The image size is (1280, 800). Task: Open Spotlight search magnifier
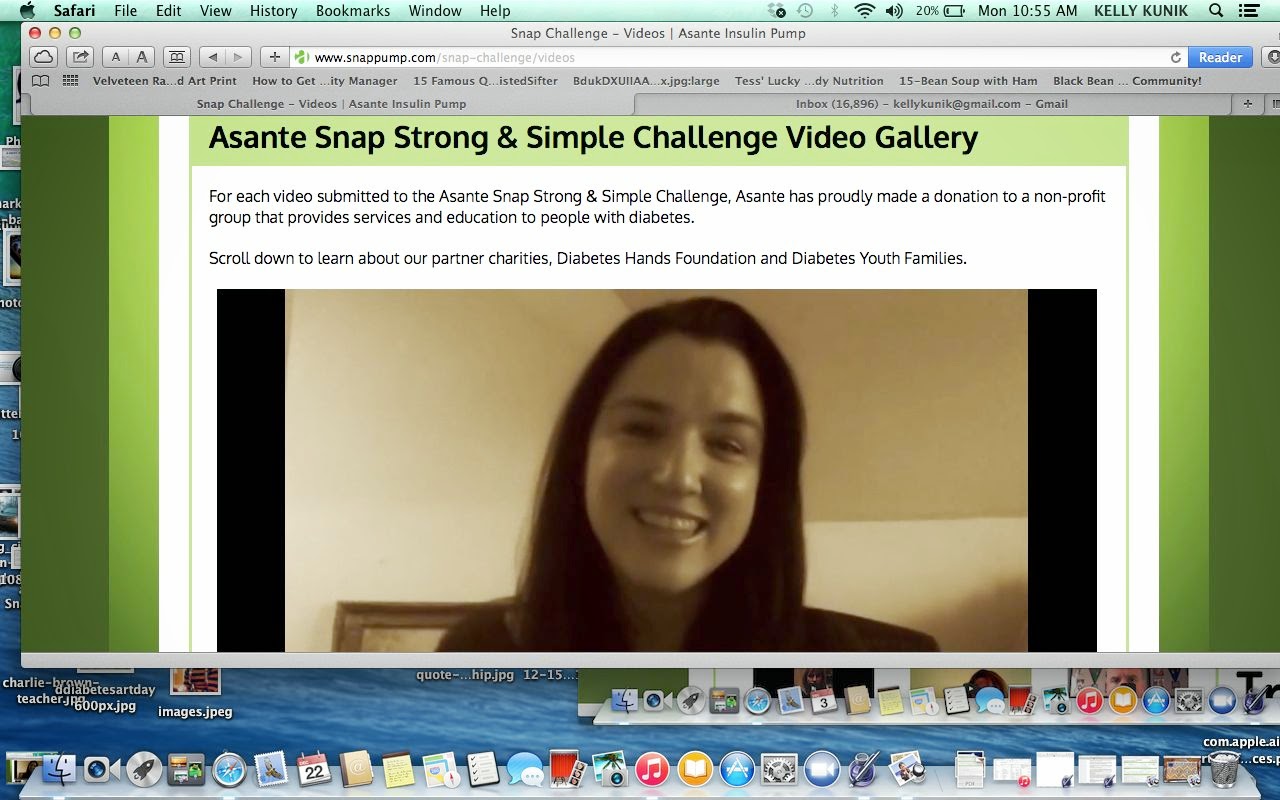point(1216,11)
